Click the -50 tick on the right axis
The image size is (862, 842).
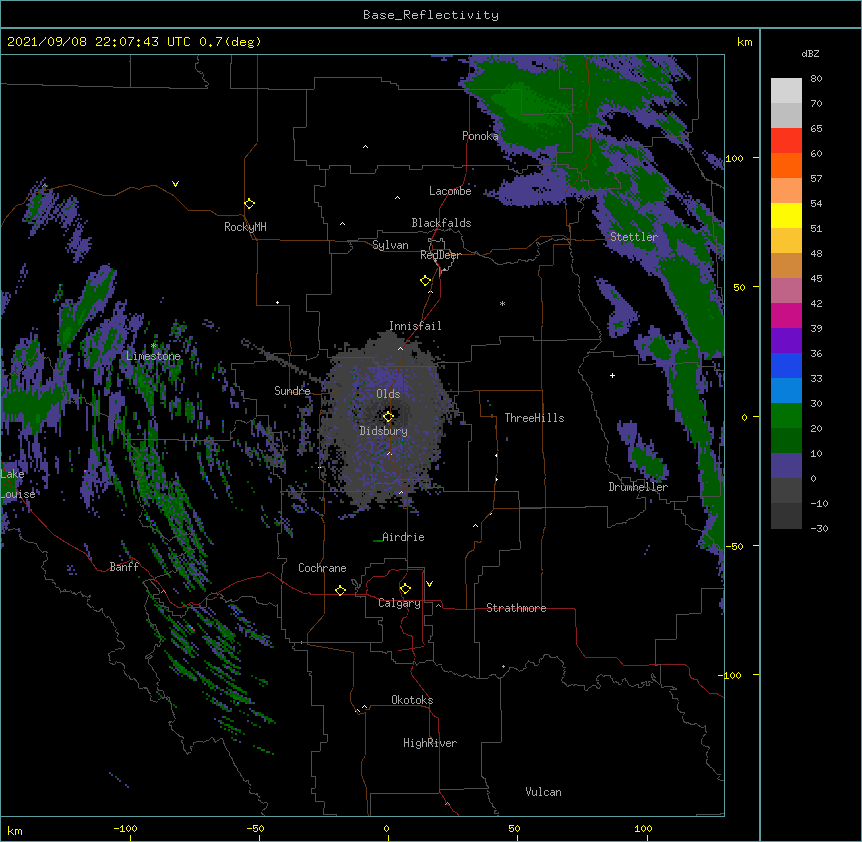tap(734, 546)
